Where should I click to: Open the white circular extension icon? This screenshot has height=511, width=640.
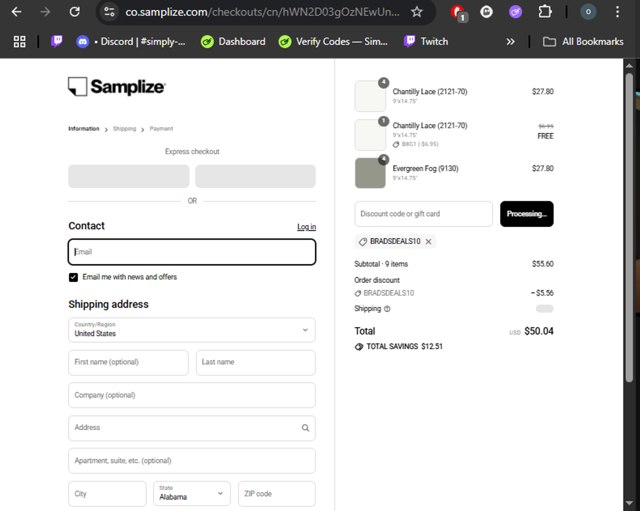(x=486, y=12)
